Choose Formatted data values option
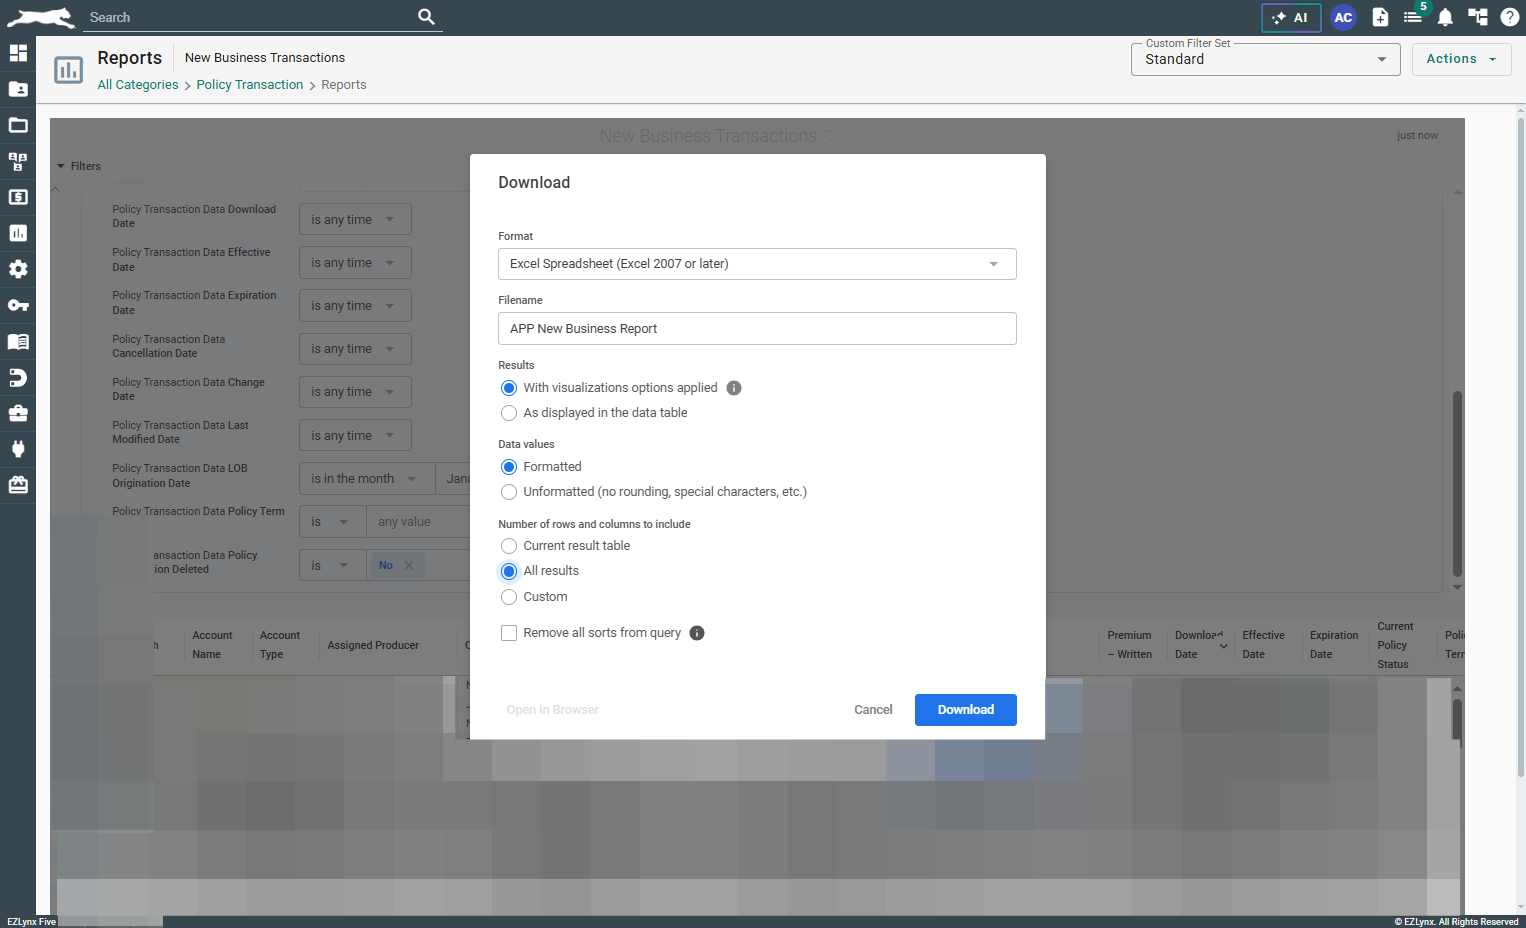Image resolution: width=1526 pixels, height=928 pixels. pyautogui.click(x=509, y=467)
